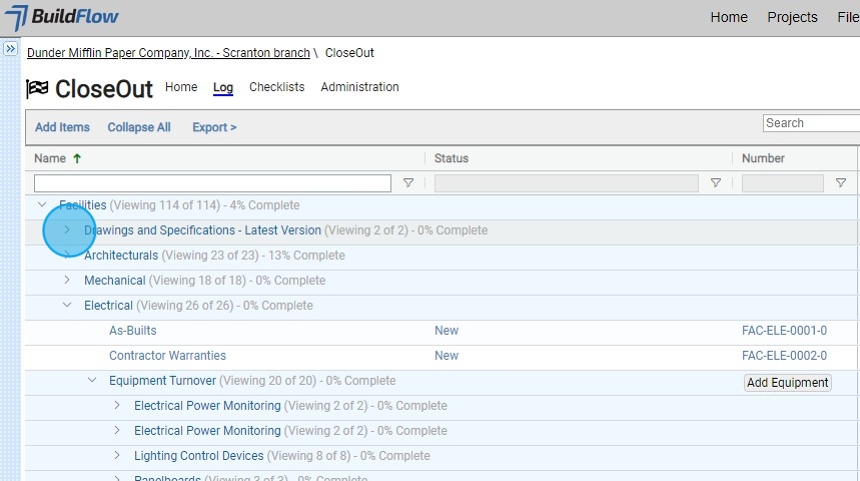Click the CloseOut breadcrumb
860x481 pixels.
(349, 53)
